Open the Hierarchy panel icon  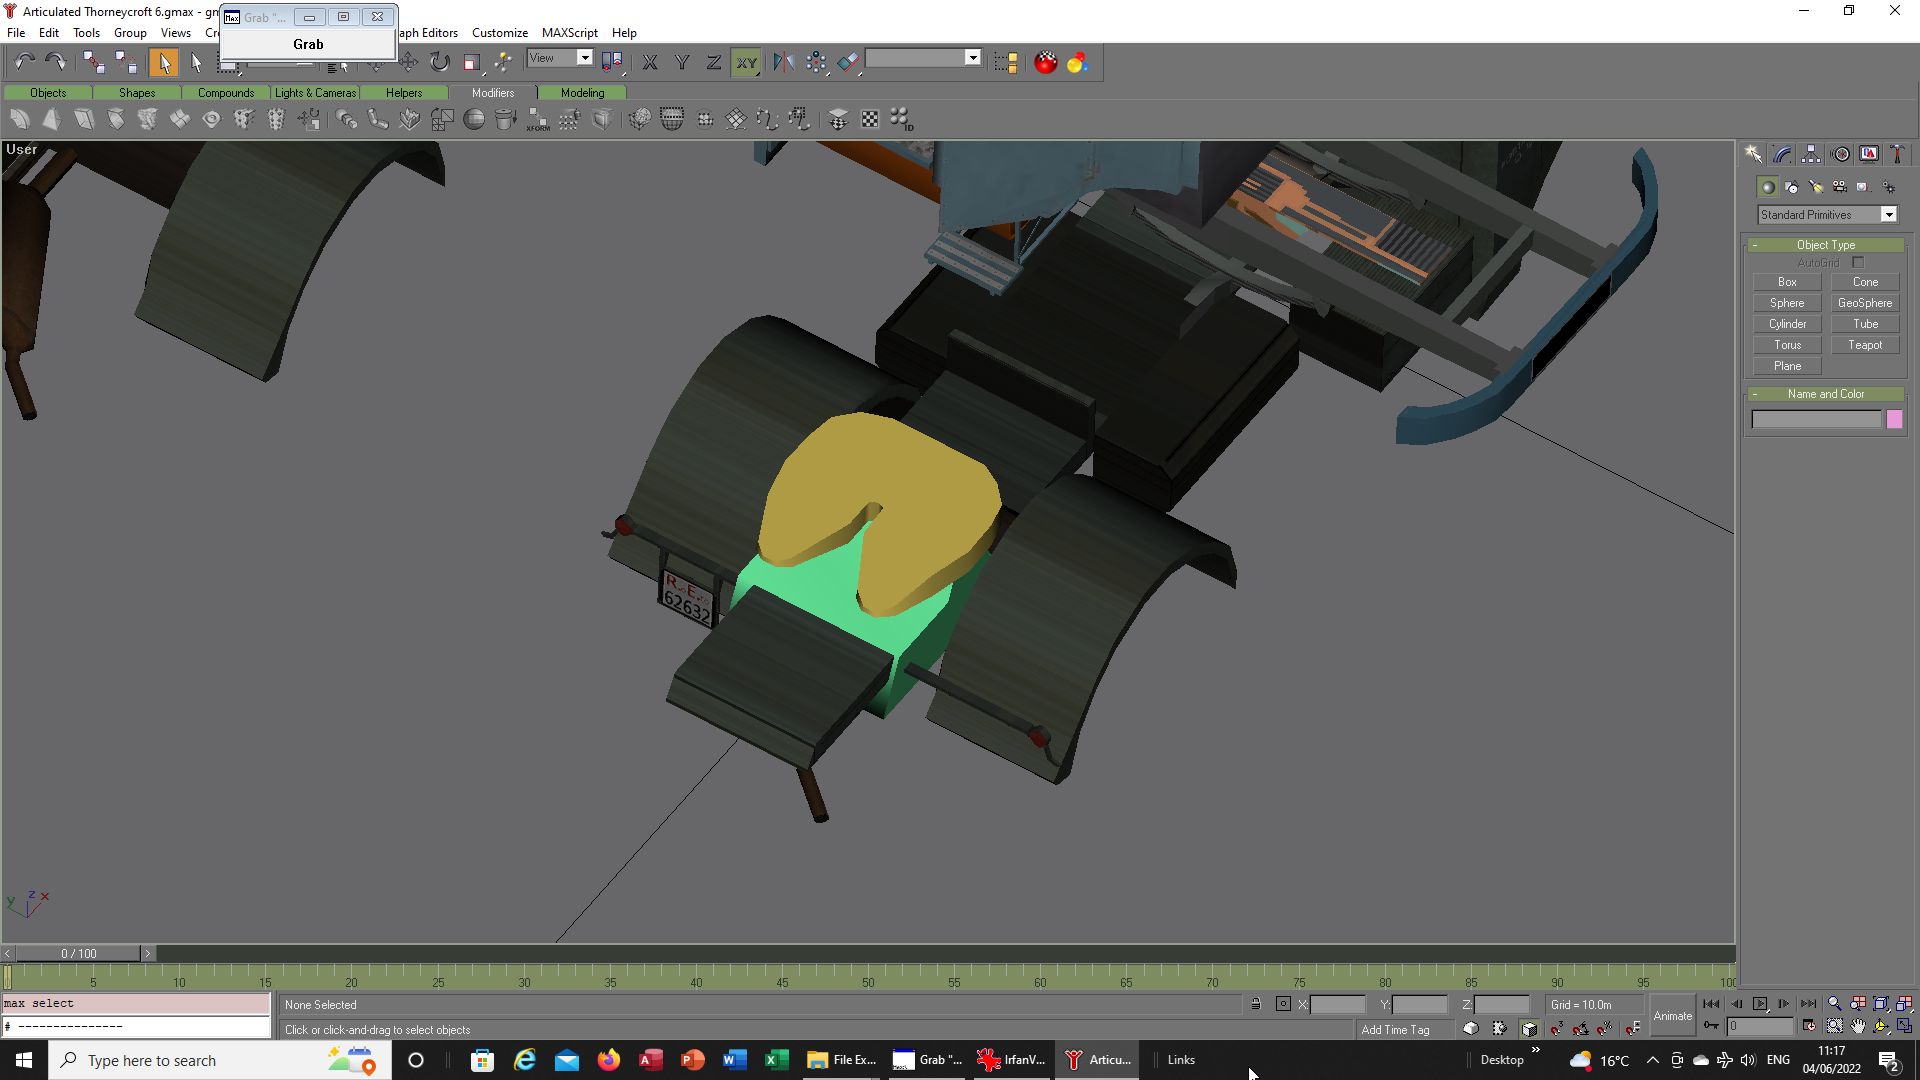coord(1811,154)
